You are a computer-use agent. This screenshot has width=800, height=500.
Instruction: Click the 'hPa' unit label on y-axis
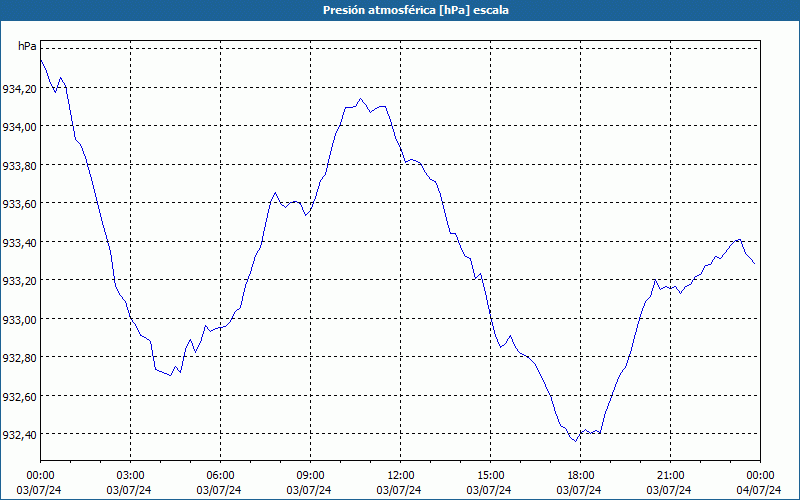pyautogui.click(x=27, y=46)
